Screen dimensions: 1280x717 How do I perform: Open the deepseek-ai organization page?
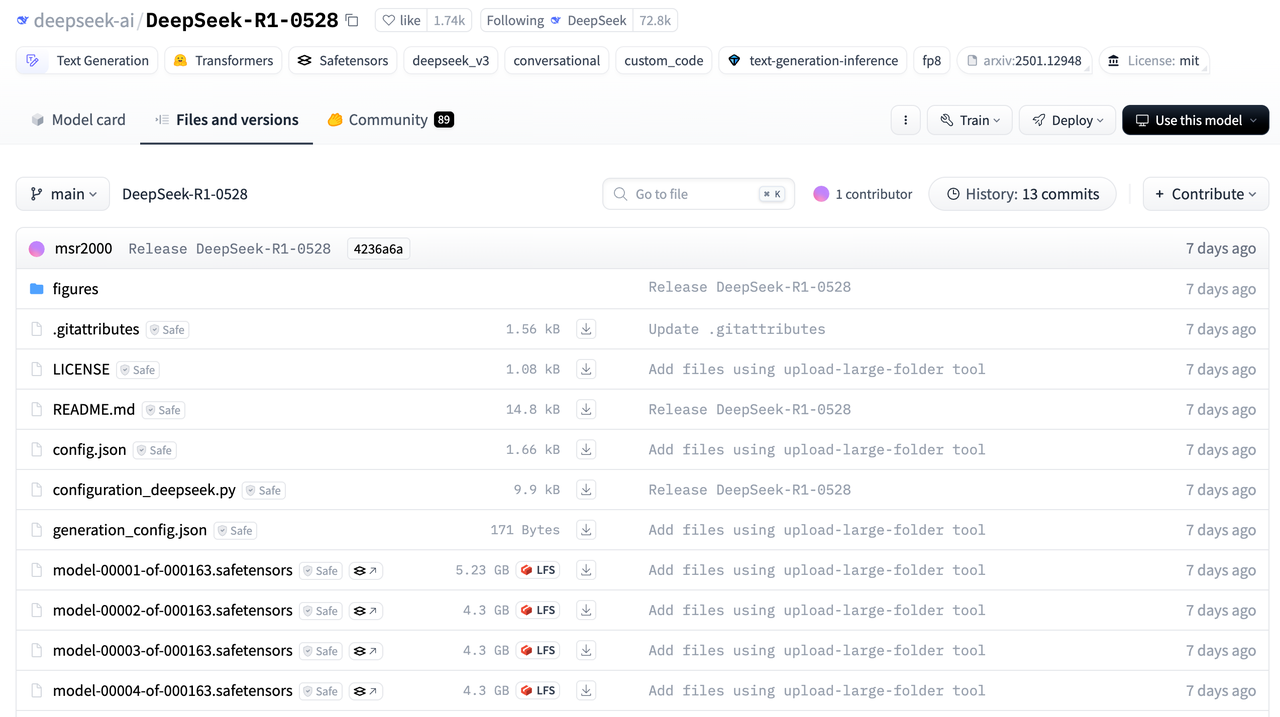[84, 20]
